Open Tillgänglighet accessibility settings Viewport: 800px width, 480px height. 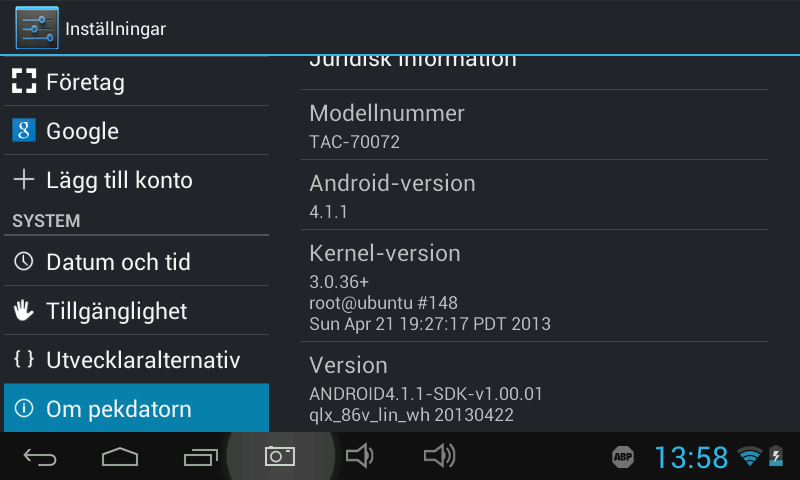(136, 311)
